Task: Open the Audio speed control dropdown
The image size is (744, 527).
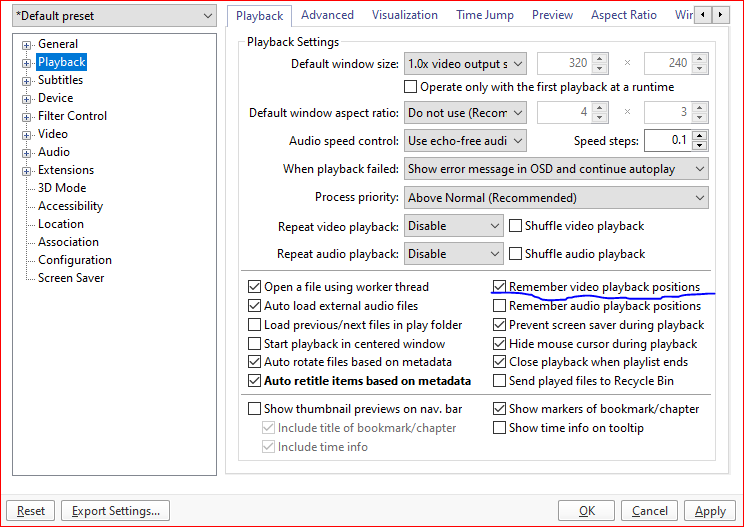Action: (465, 141)
